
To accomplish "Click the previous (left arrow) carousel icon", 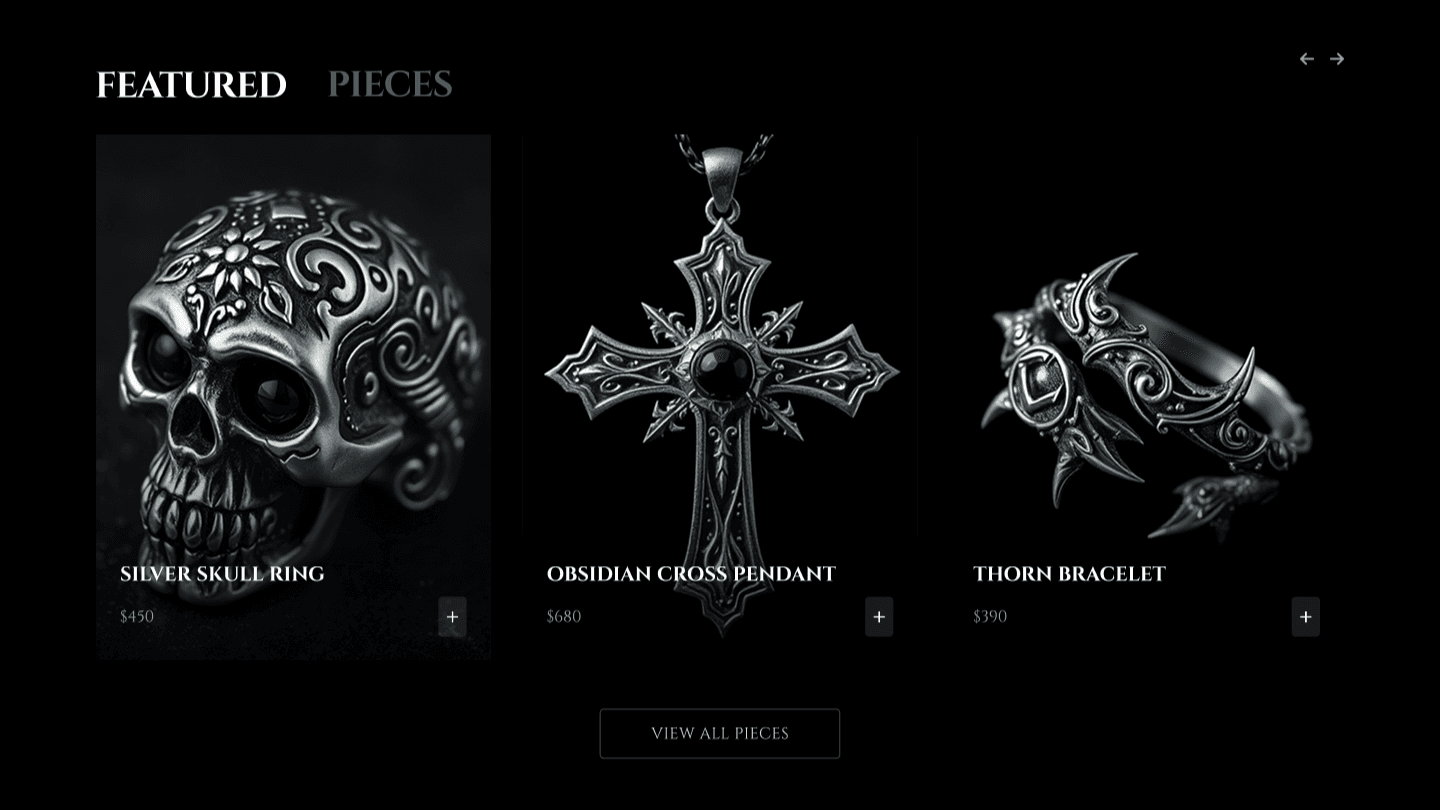I will click(1306, 59).
